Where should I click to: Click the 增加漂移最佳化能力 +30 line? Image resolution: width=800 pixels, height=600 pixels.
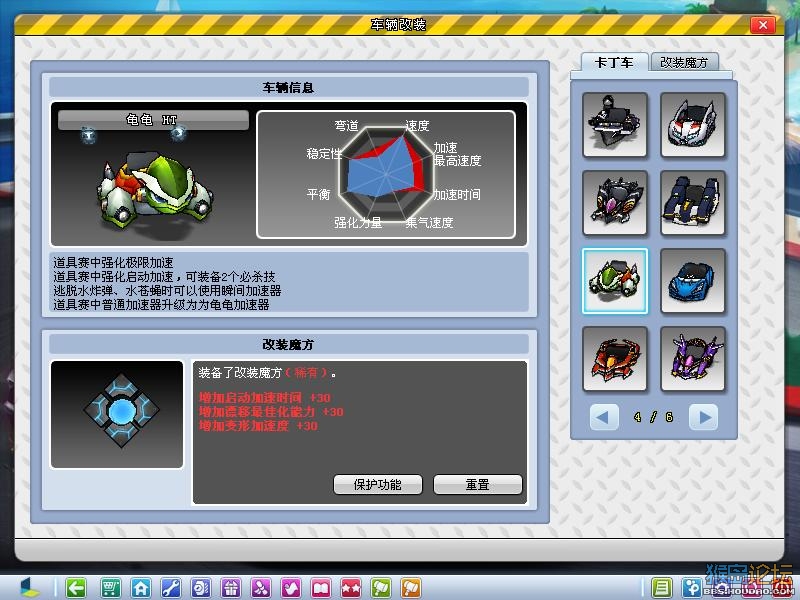click(271, 411)
